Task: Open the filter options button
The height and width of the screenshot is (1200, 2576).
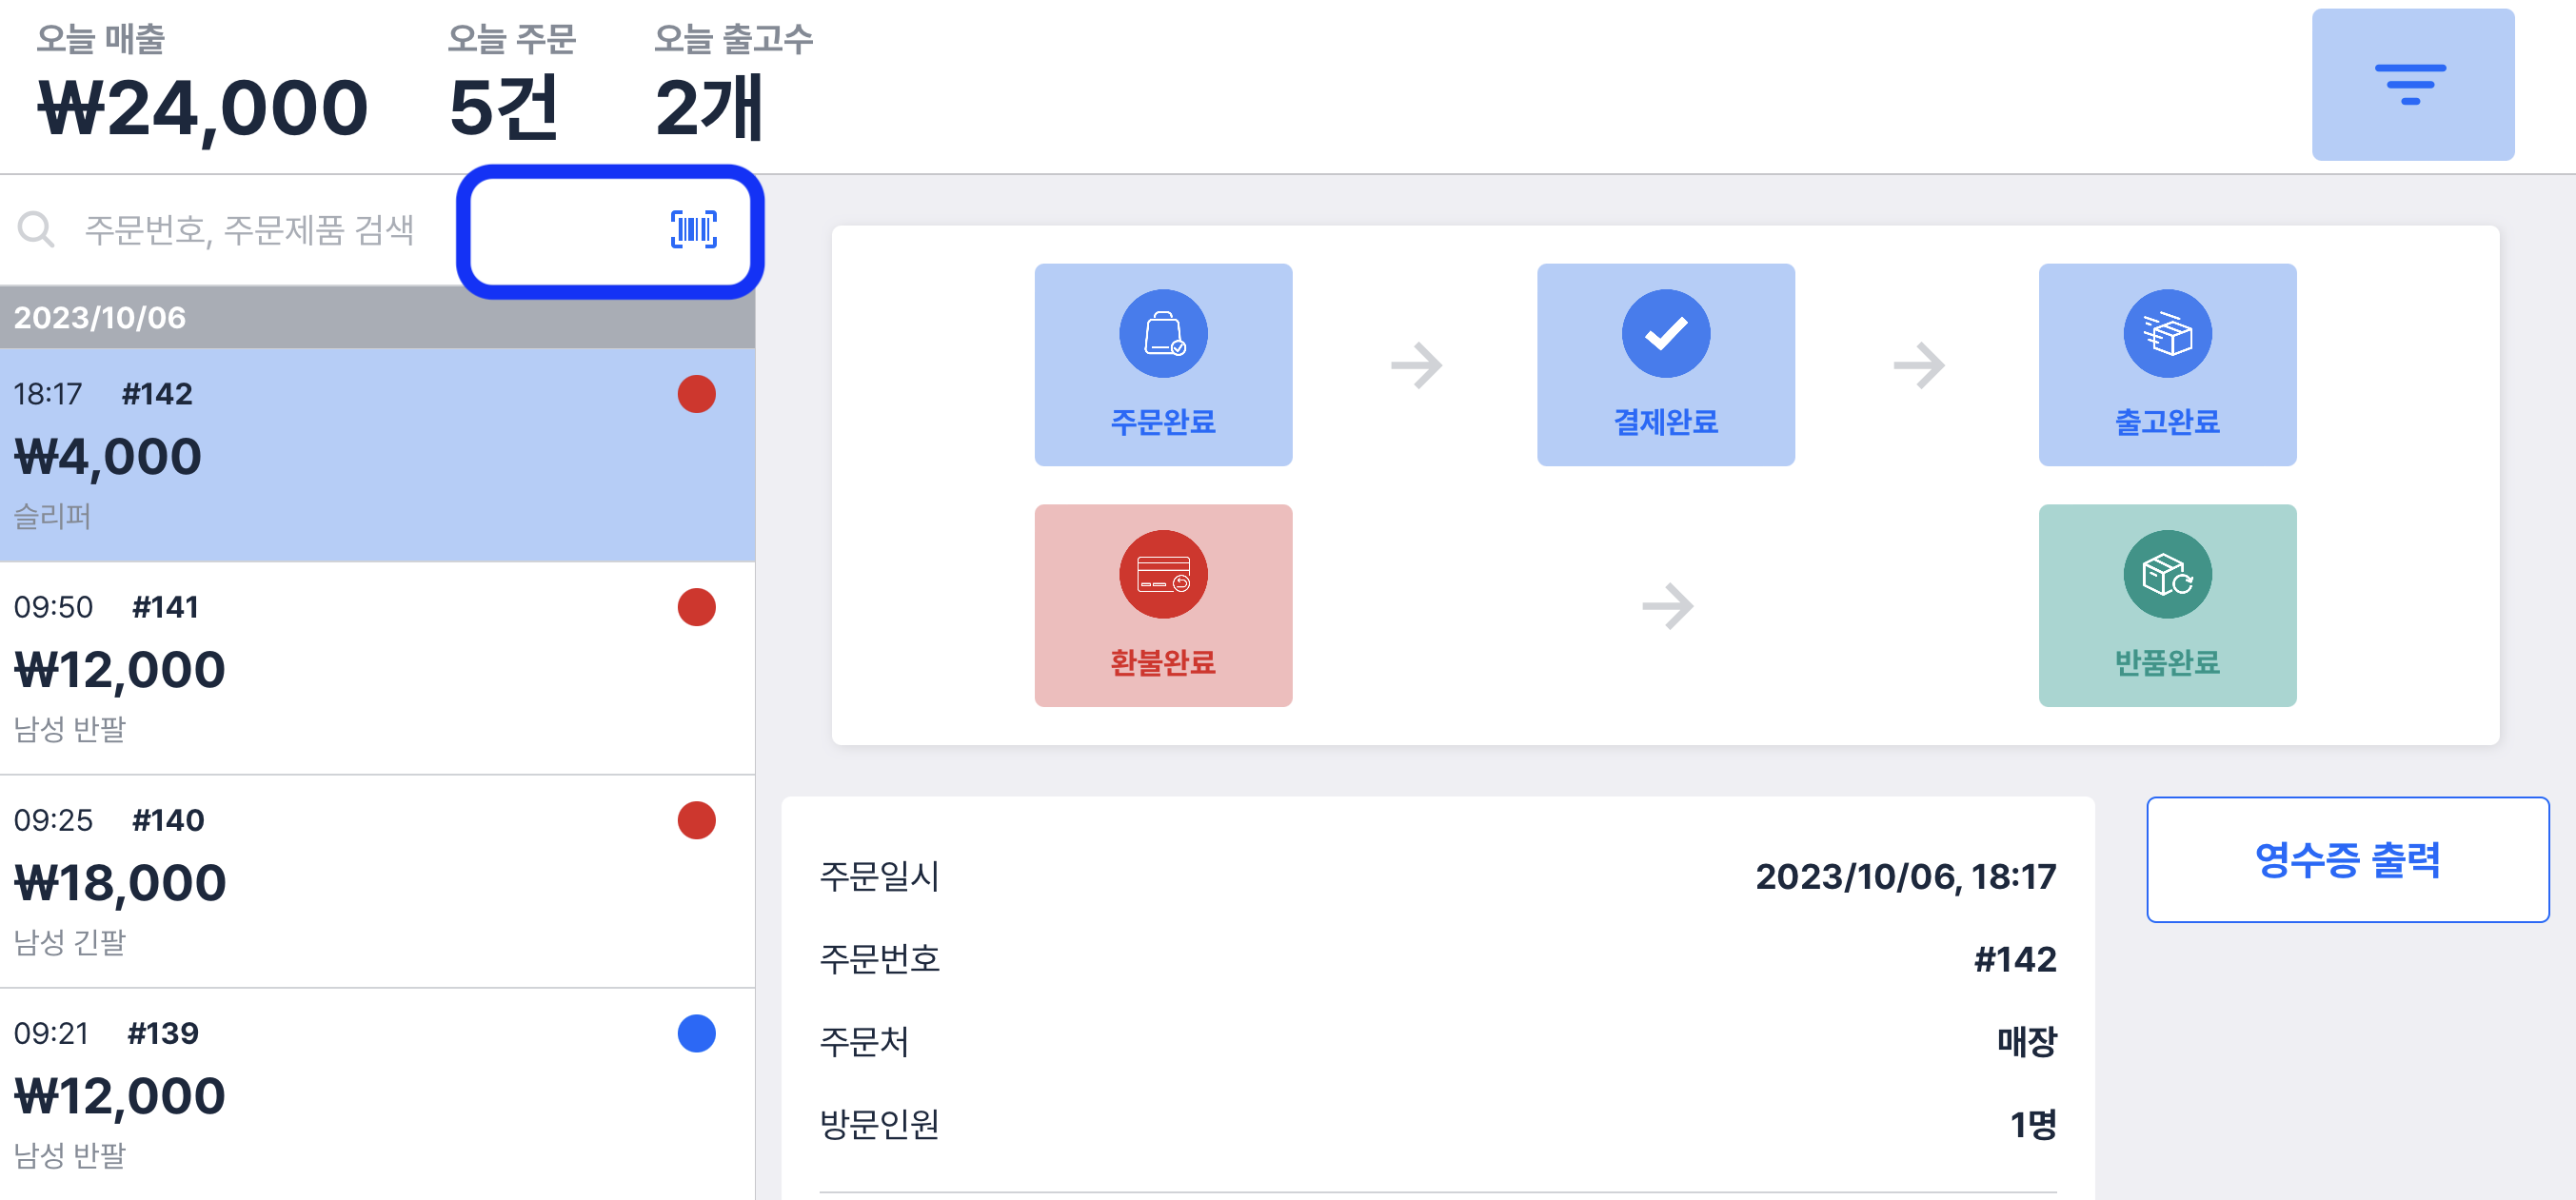Action: point(2411,85)
